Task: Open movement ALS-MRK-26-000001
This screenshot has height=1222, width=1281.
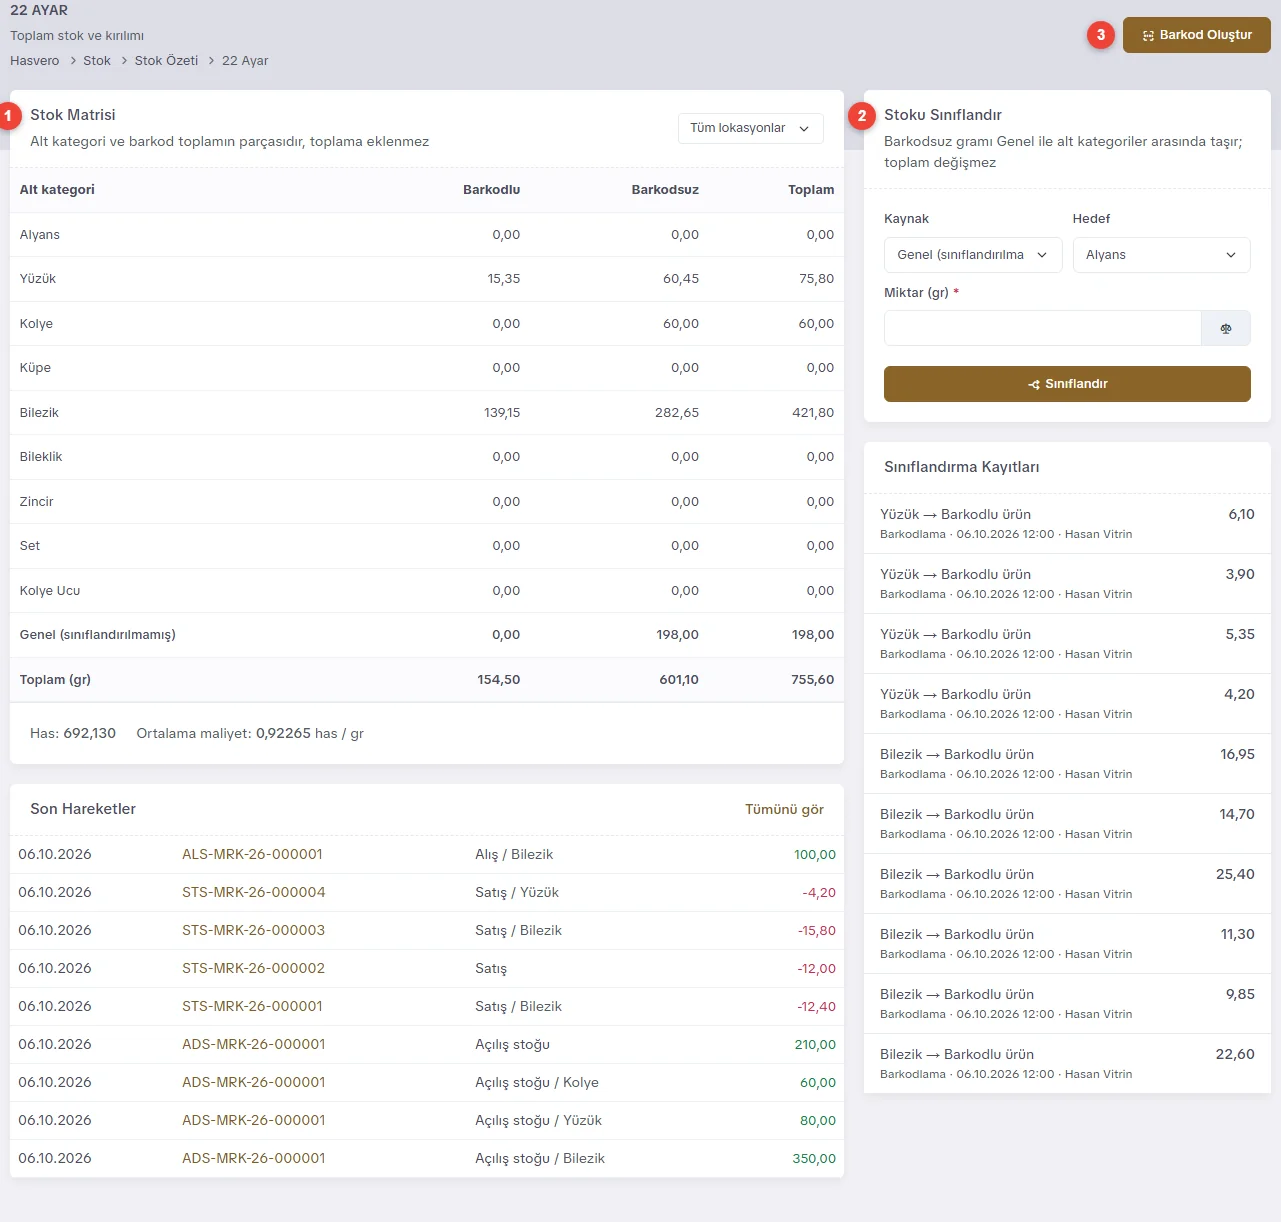Action: tap(252, 854)
